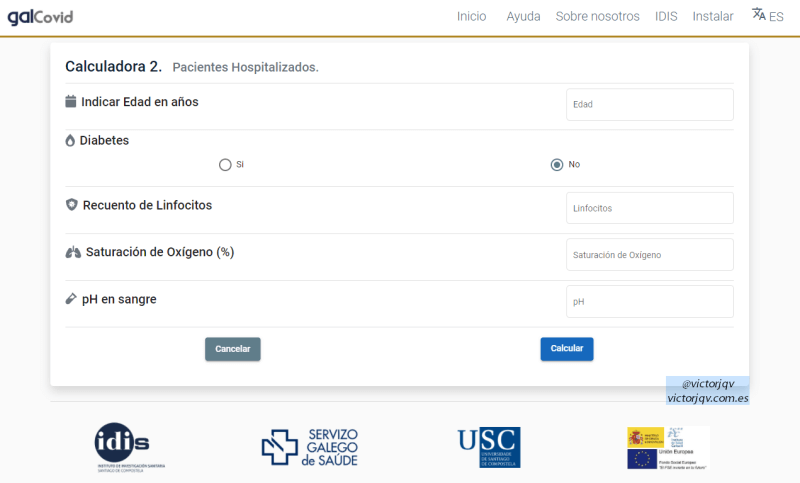Click the Recuento de Linfocitos label
Screen dimensions: 800x483
[x=147, y=205]
